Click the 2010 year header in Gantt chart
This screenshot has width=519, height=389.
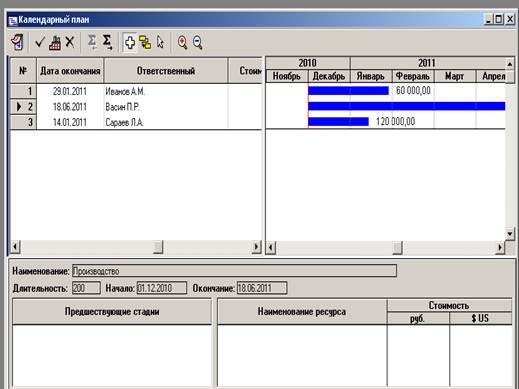(308, 63)
